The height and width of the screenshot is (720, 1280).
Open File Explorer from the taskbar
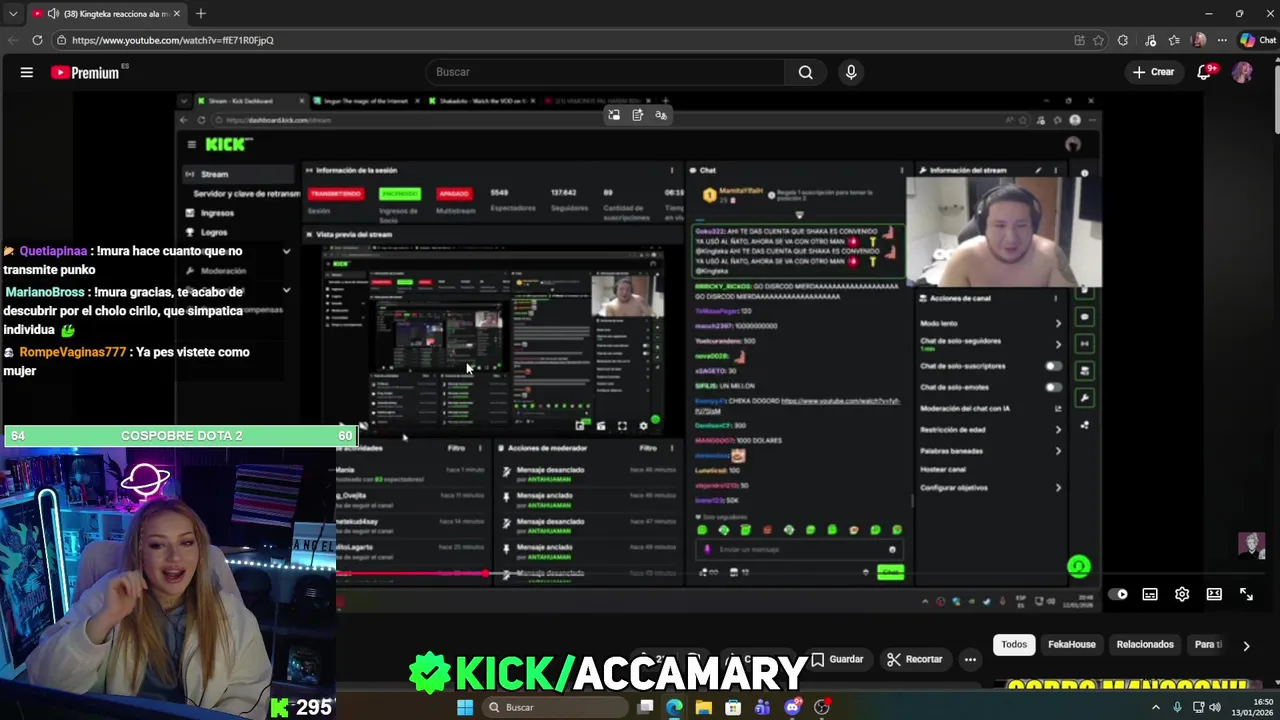[x=704, y=707]
